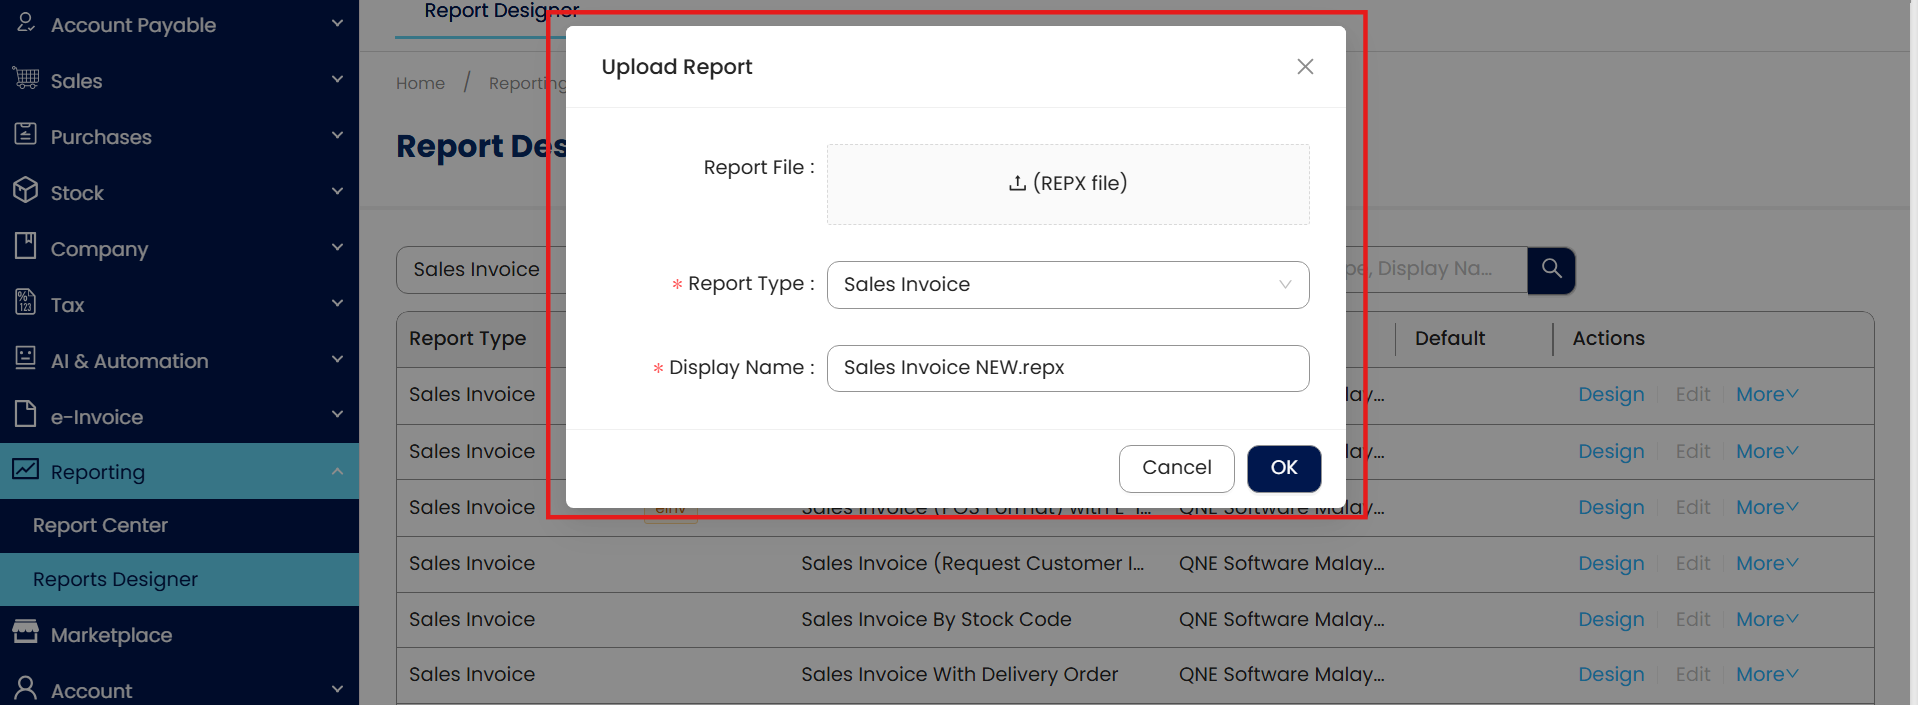Expand the Company sidebar menu
Screen dimensions: 1918x705
pyautogui.click(x=337, y=248)
